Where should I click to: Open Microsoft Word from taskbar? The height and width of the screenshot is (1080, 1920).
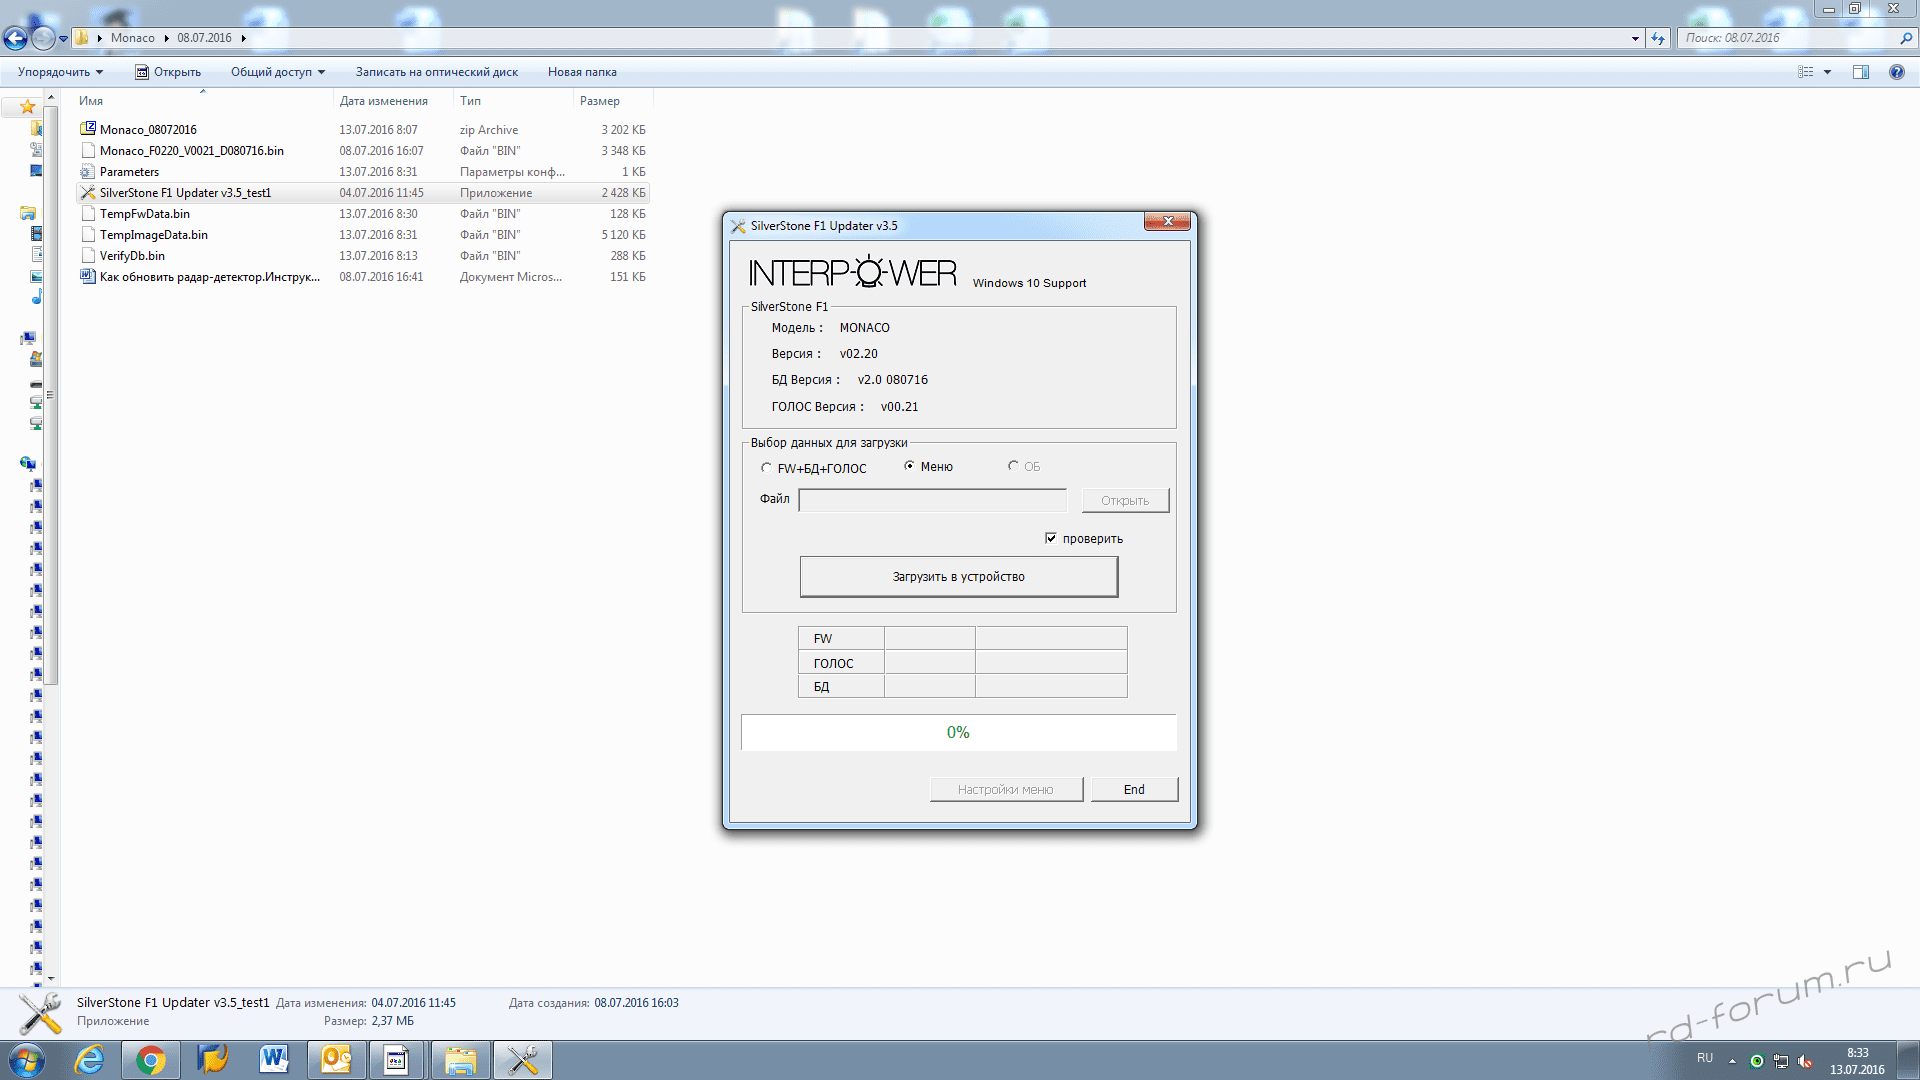point(274,1060)
